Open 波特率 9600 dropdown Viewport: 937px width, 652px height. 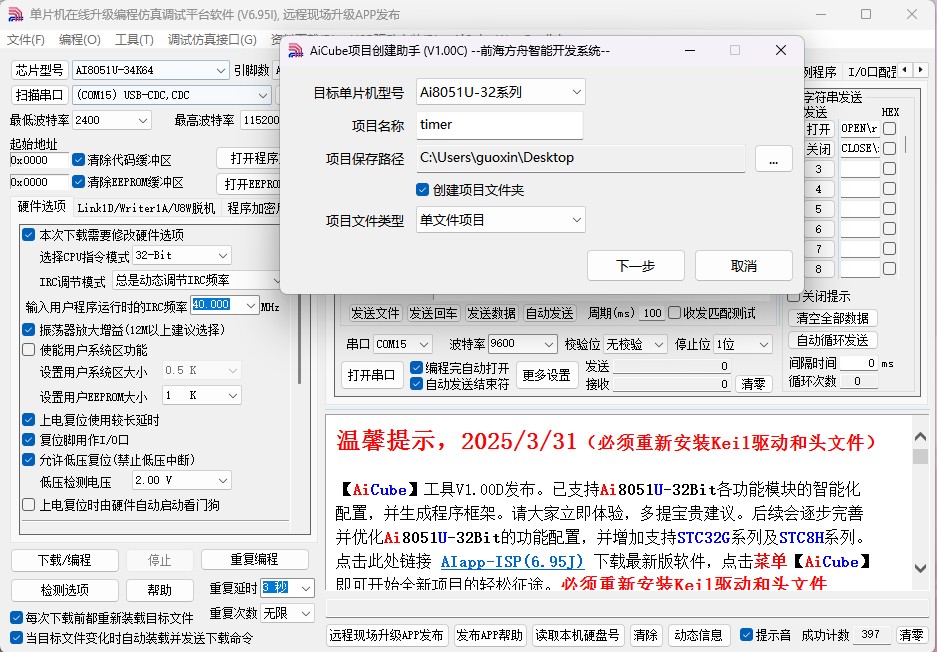pyautogui.click(x=522, y=344)
